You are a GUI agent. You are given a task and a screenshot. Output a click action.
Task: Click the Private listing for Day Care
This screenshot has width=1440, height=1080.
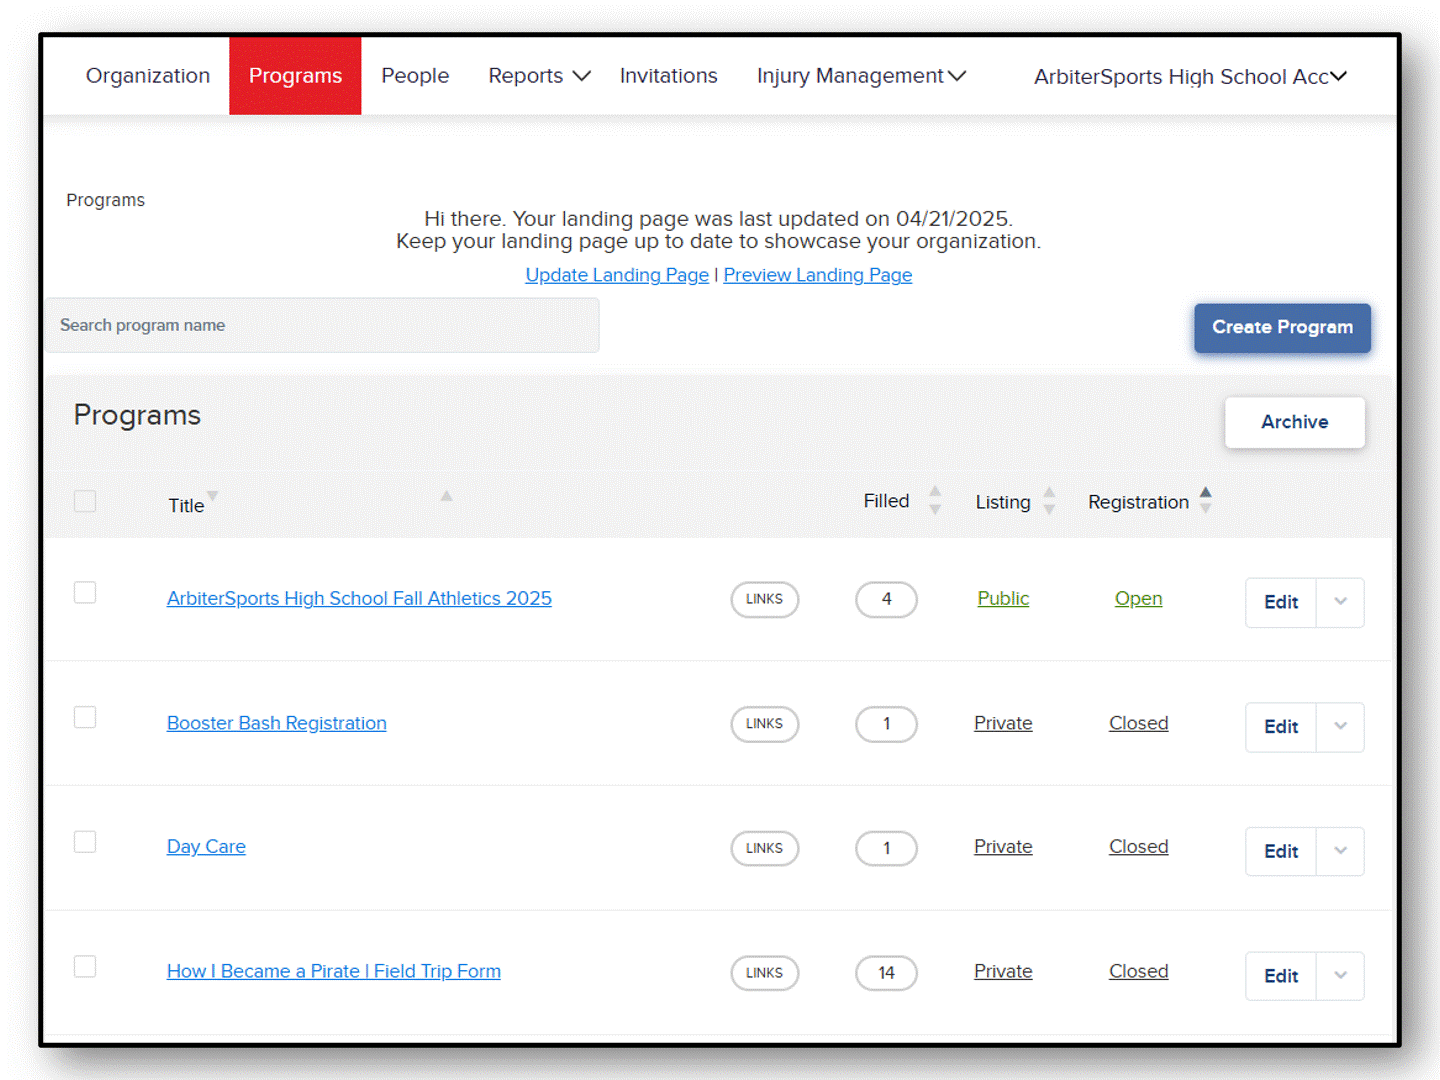click(1003, 847)
